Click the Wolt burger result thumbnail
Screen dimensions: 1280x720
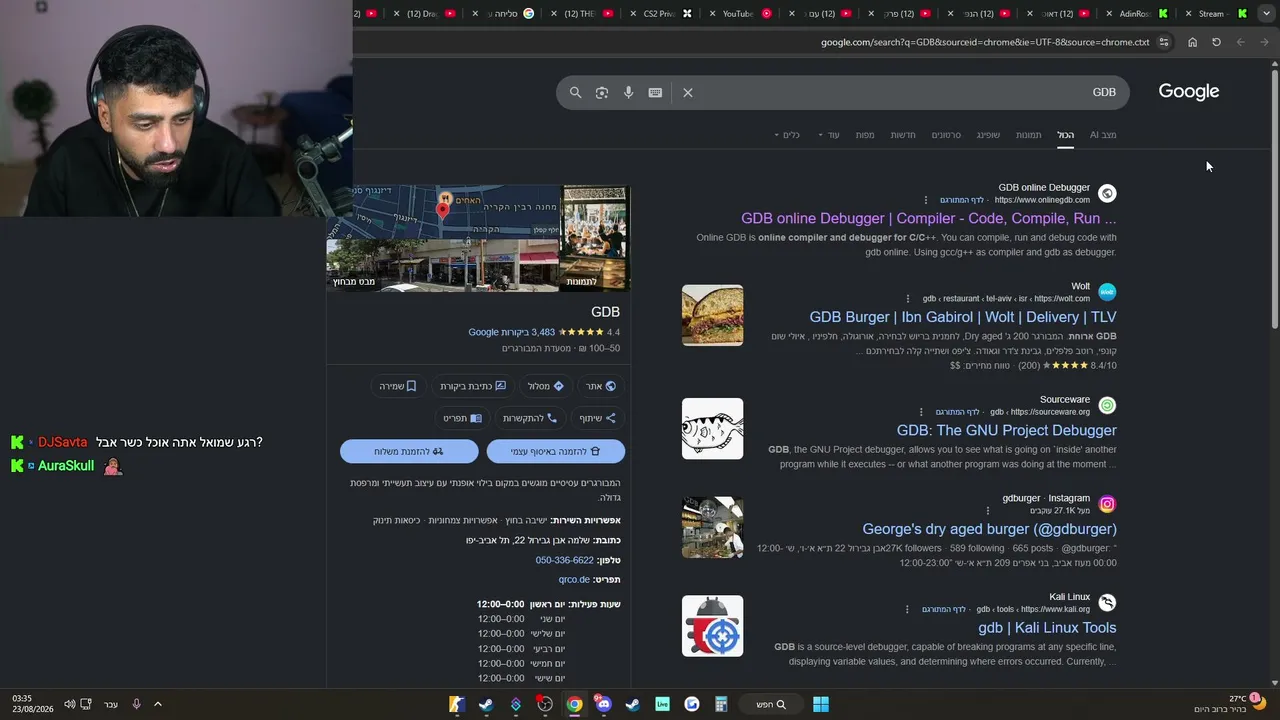point(712,315)
